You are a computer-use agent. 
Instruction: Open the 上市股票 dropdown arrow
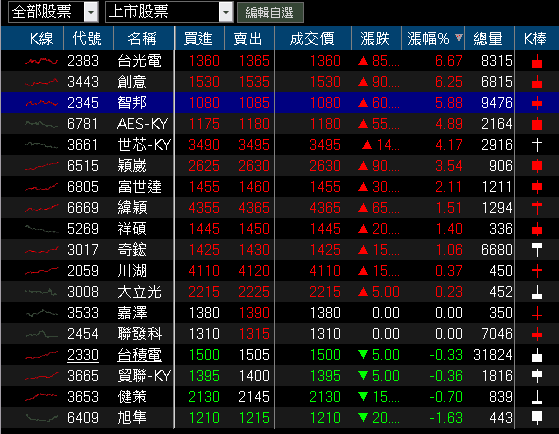[x=226, y=12]
